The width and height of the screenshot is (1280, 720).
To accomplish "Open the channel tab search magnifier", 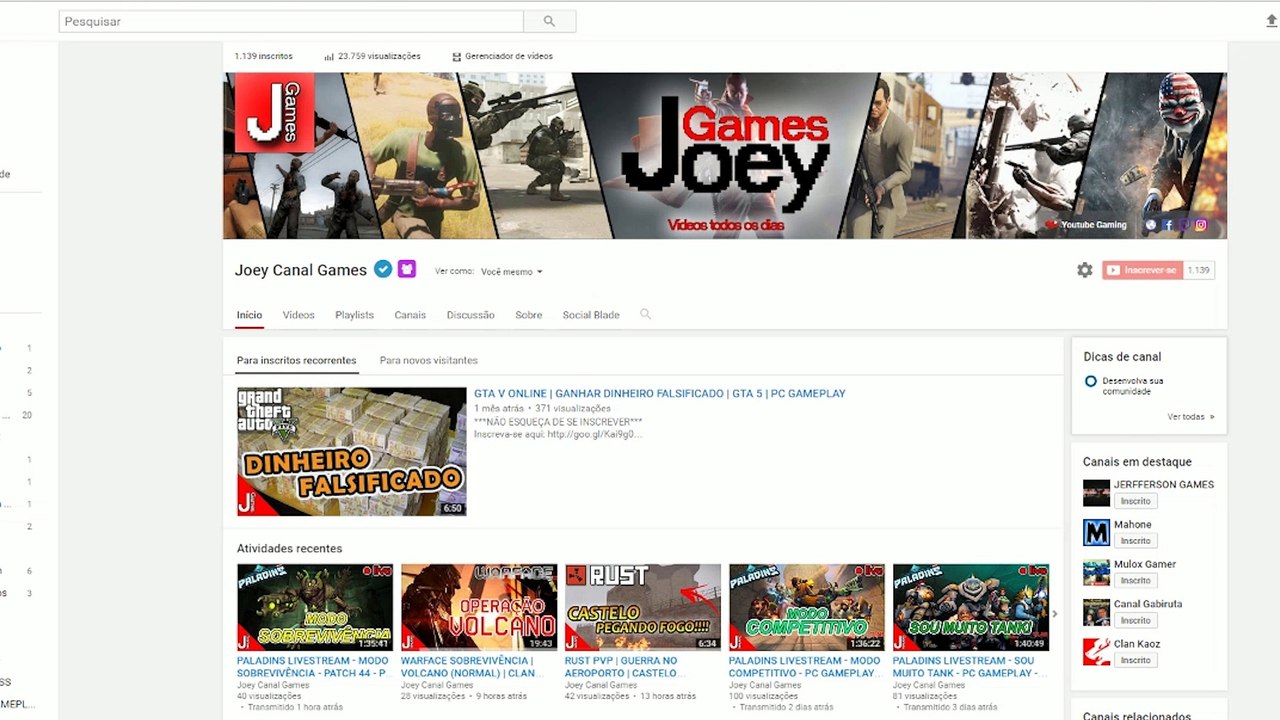I will (645, 314).
